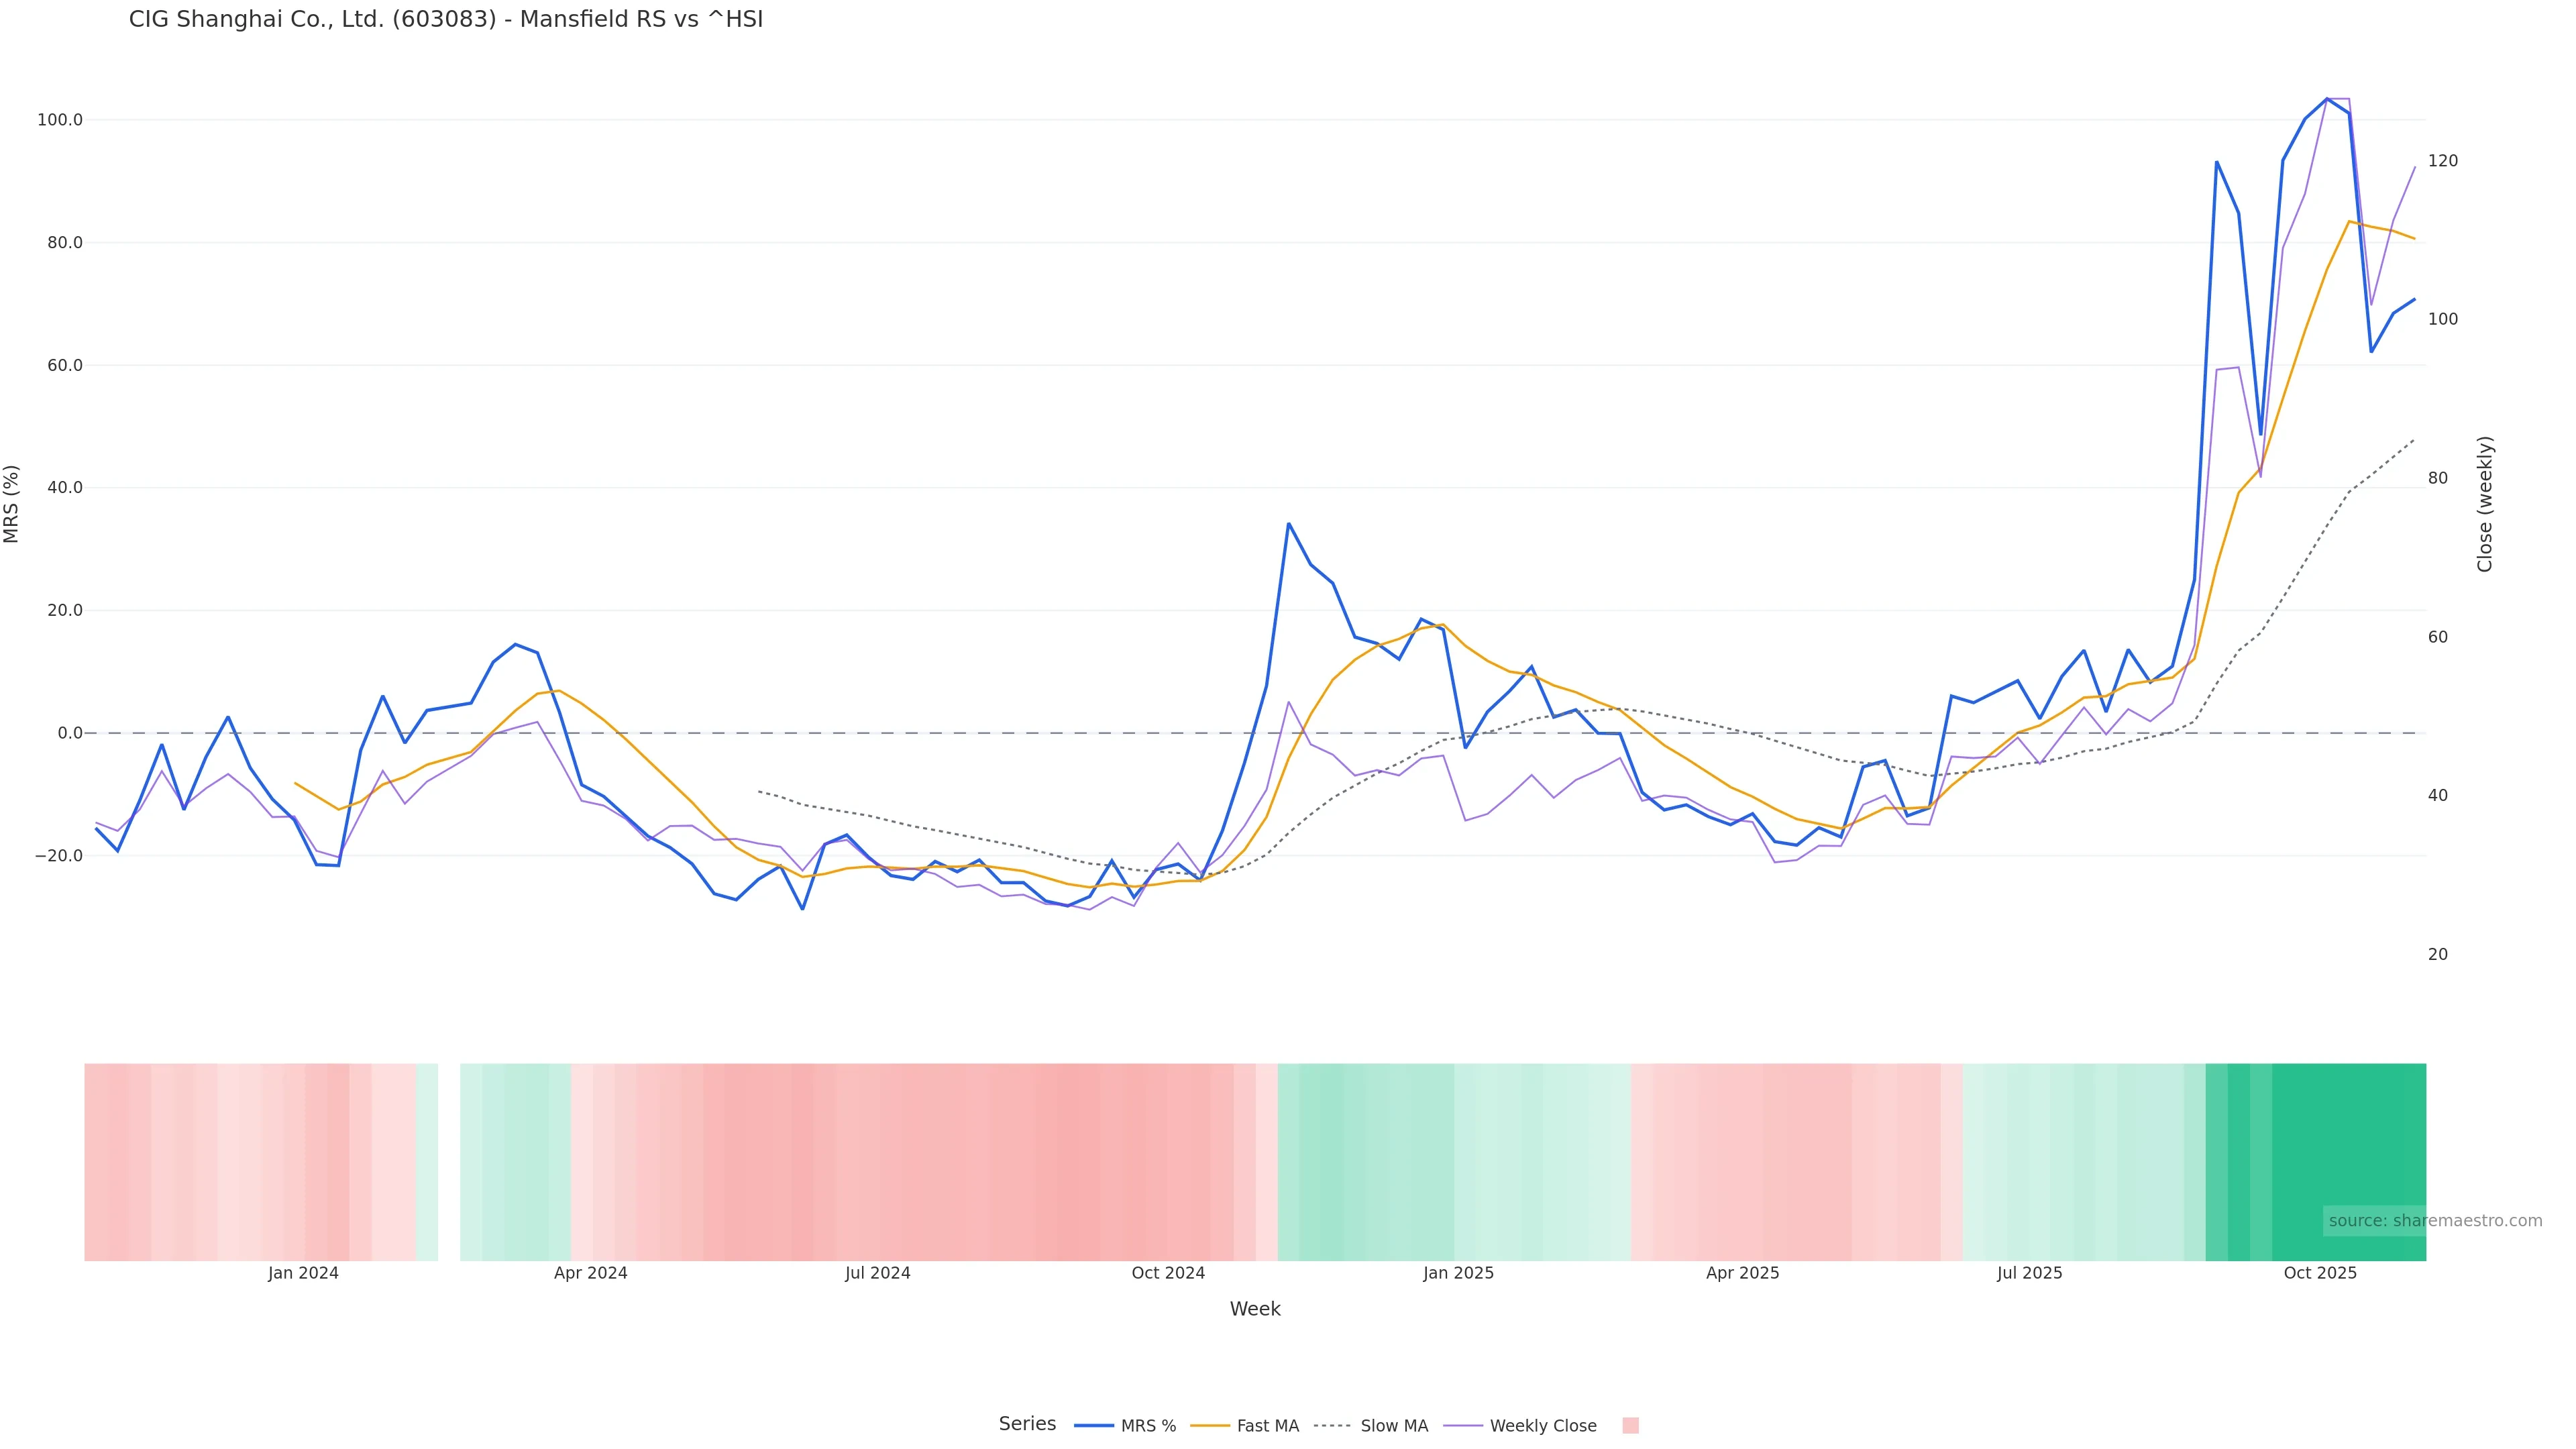
Task: Click the orange Fast MA legend line marker
Action: tap(1210, 1425)
